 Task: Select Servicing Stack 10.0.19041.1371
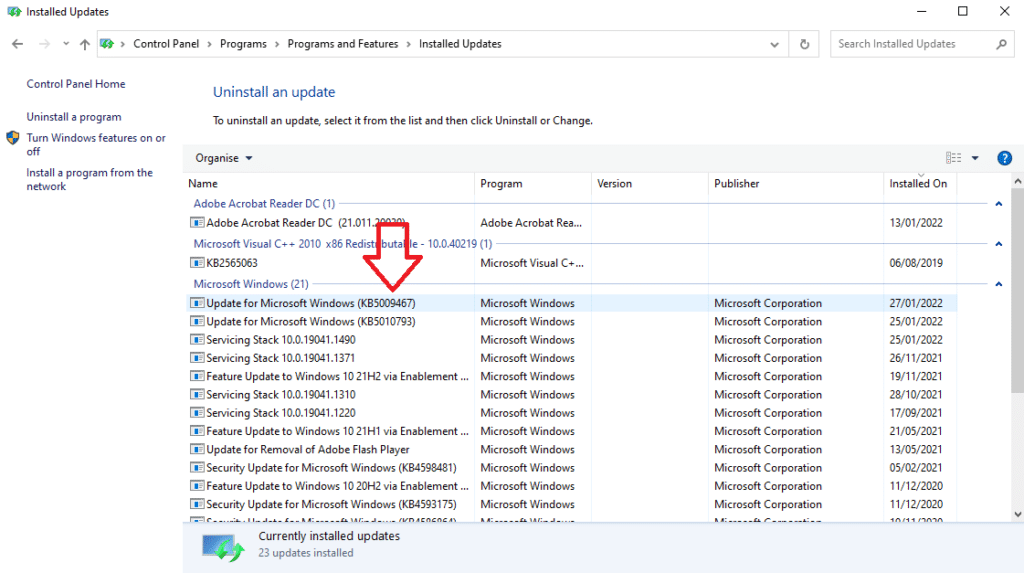point(572,358)
